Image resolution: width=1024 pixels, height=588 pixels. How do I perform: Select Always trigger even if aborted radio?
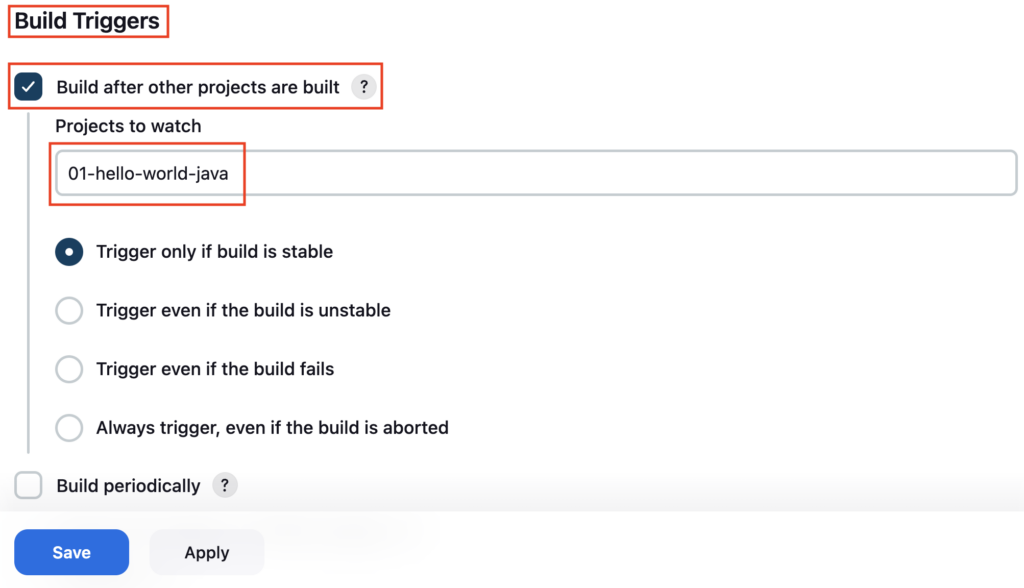[69, 428]
